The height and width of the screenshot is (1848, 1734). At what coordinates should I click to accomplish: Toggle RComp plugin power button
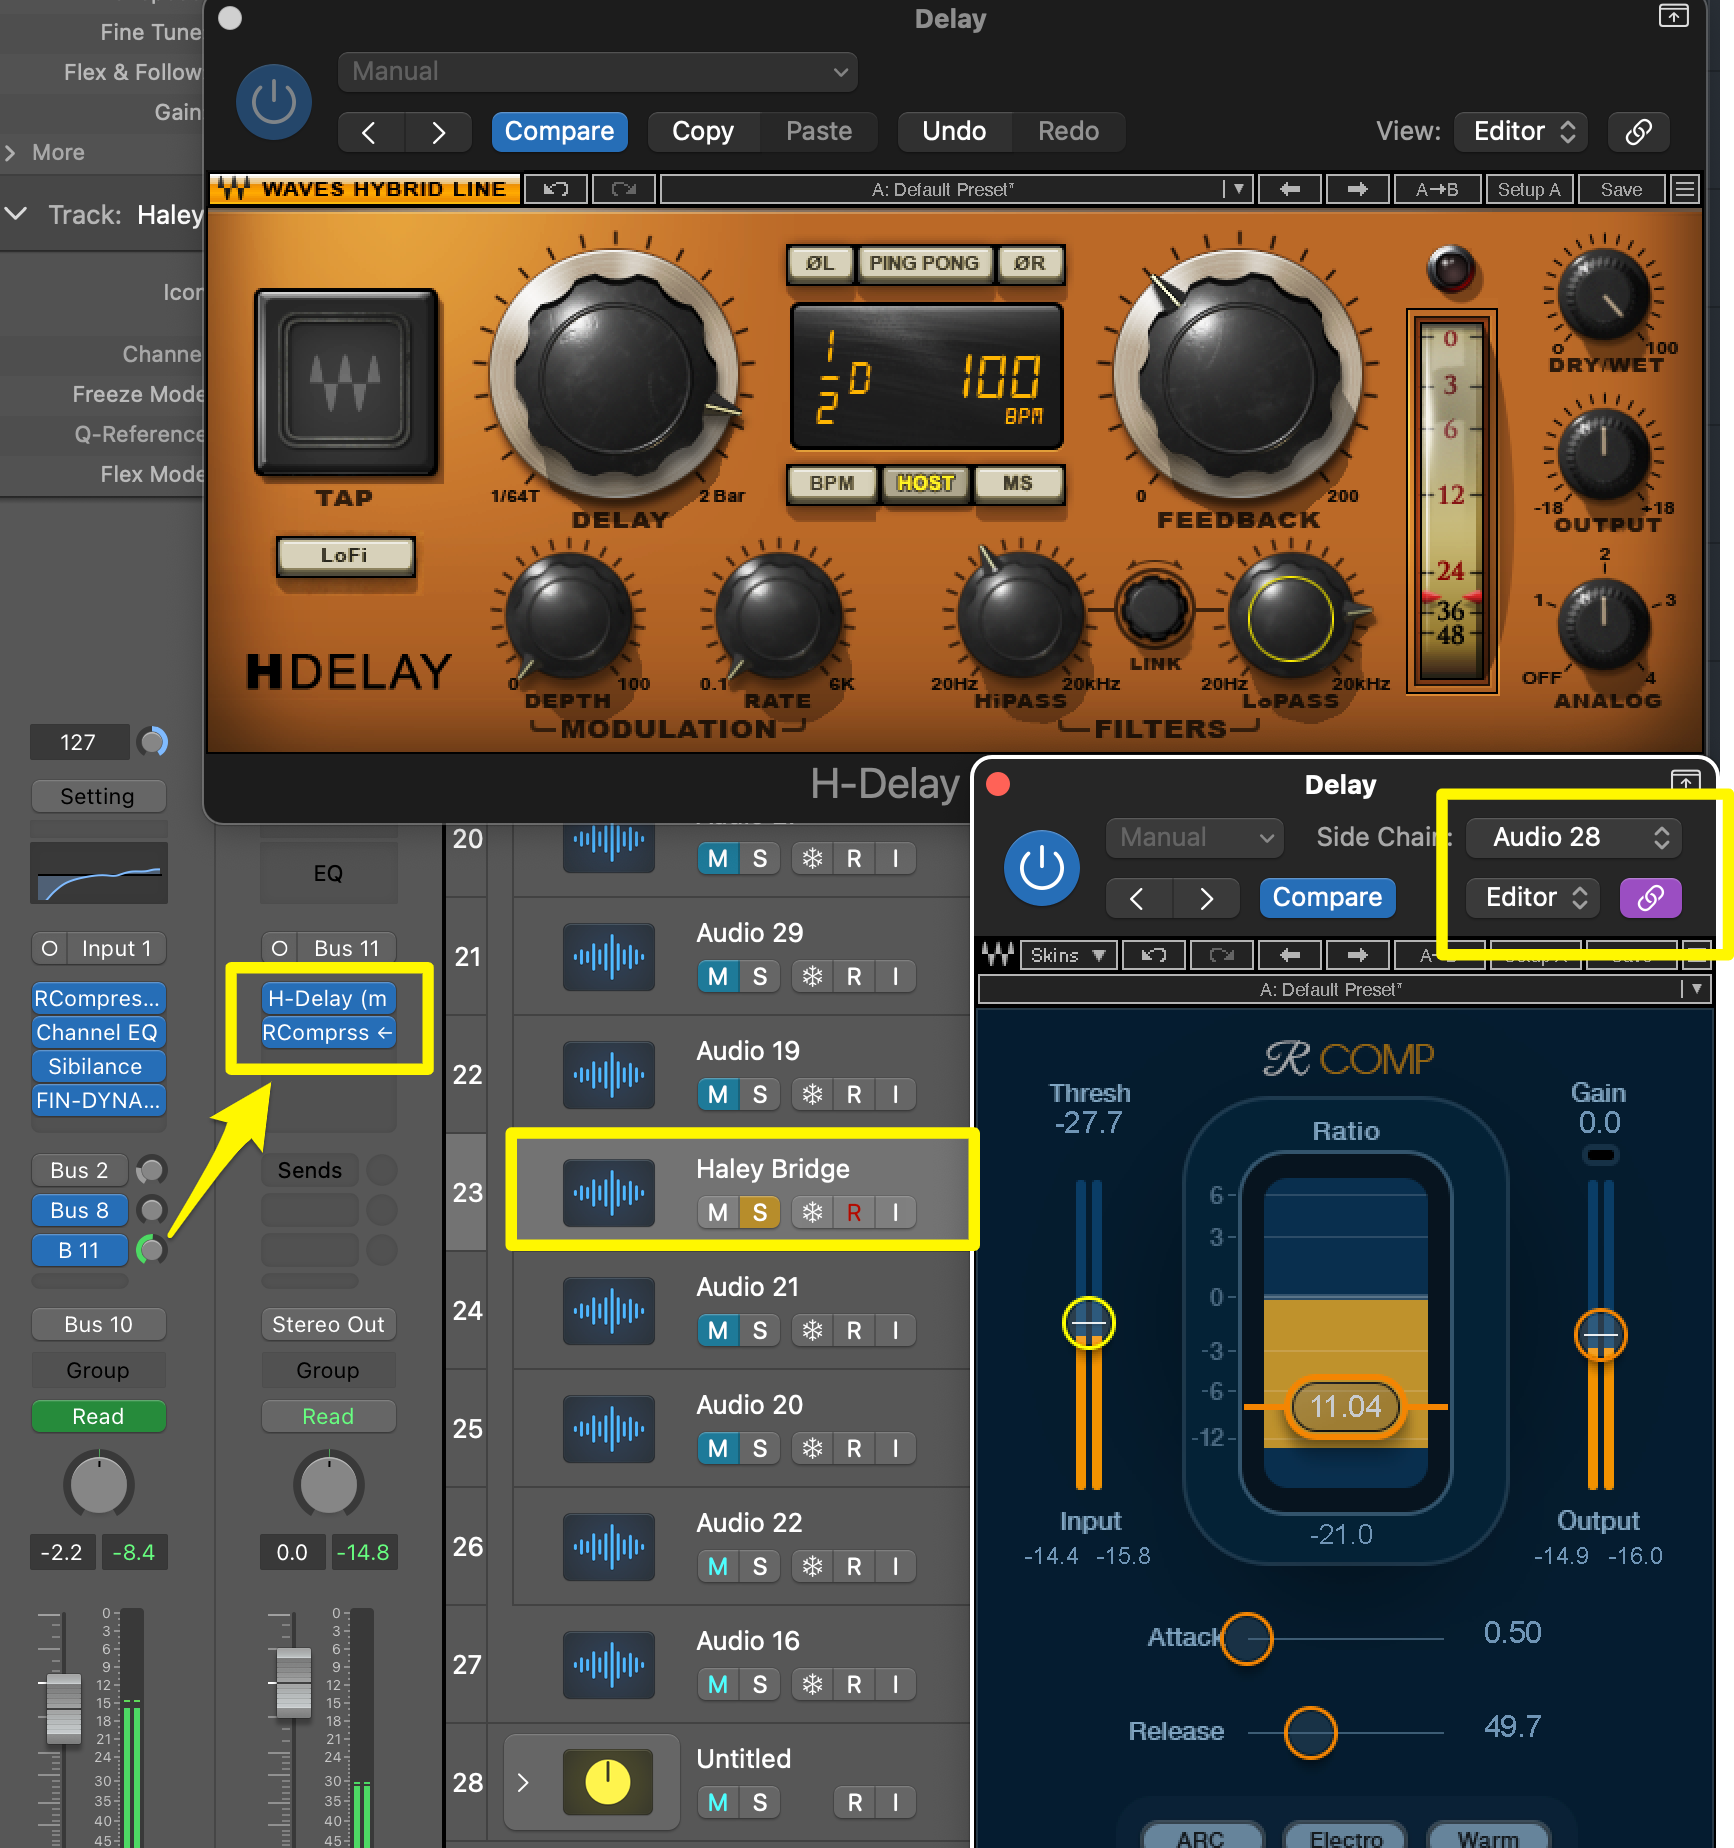1041,867
